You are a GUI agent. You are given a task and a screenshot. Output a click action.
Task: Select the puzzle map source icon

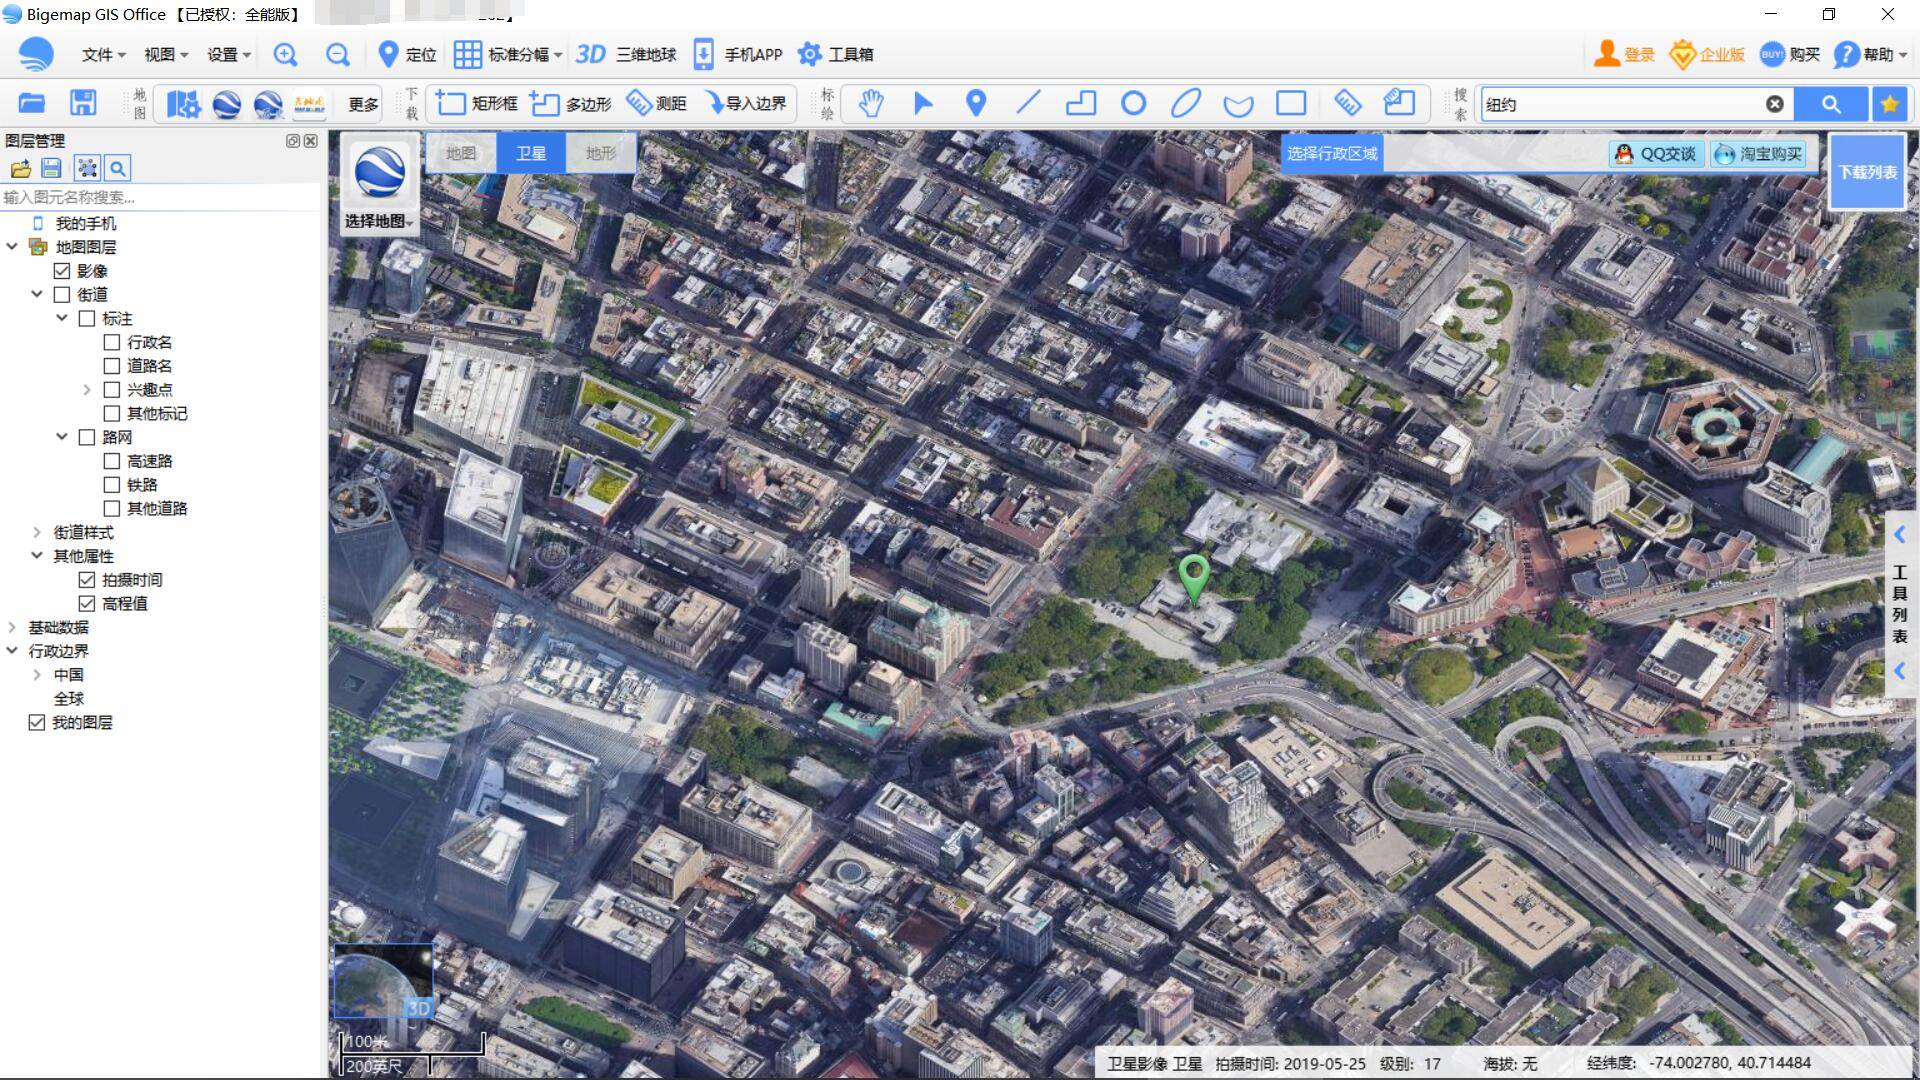tap(183, 104)
